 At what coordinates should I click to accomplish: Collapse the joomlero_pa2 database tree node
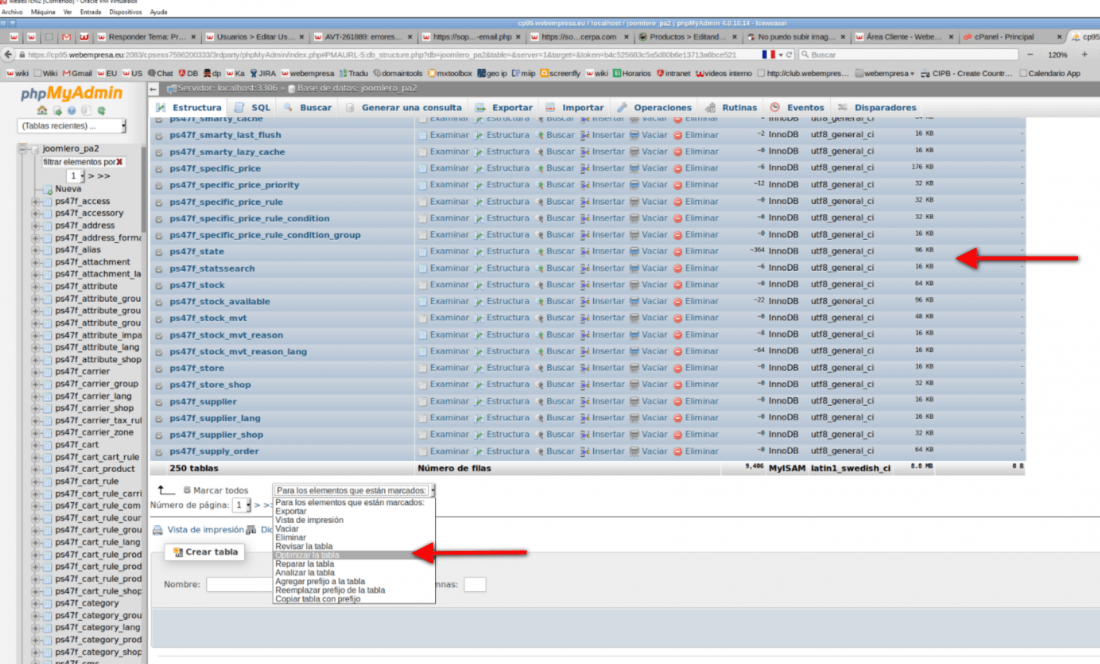[22, 149]
